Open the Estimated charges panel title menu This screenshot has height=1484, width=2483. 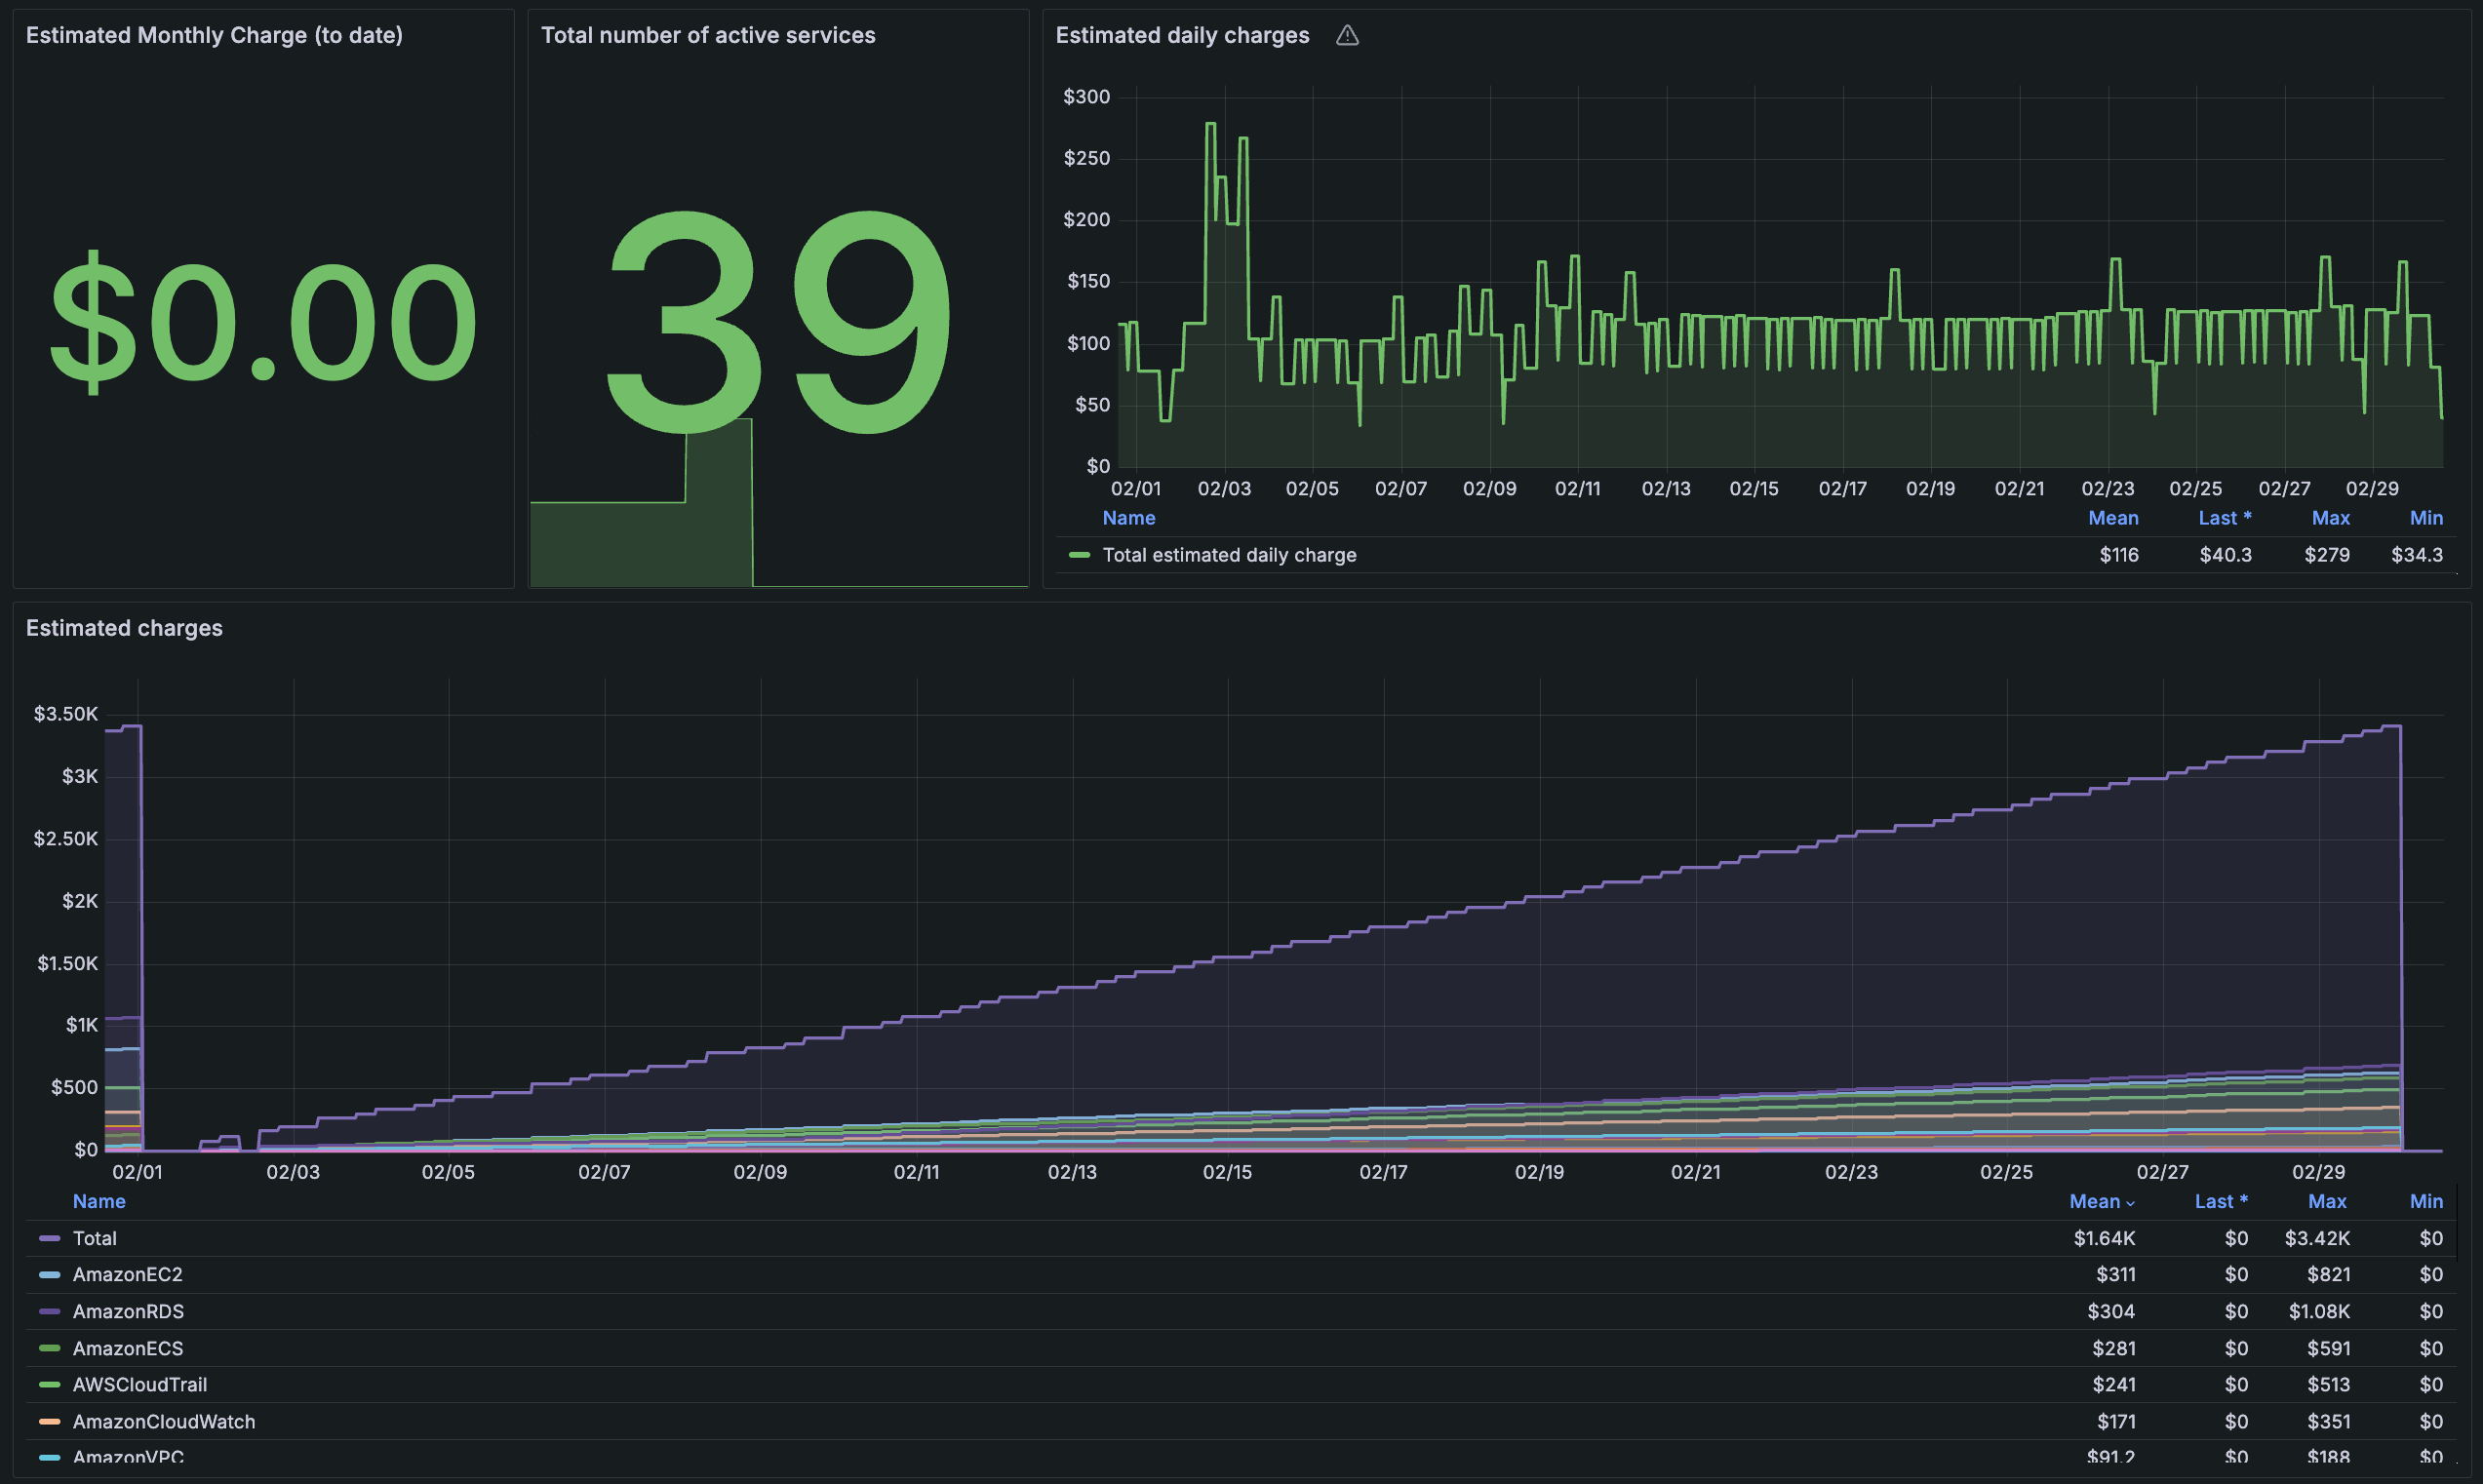(x=124, y=628)
